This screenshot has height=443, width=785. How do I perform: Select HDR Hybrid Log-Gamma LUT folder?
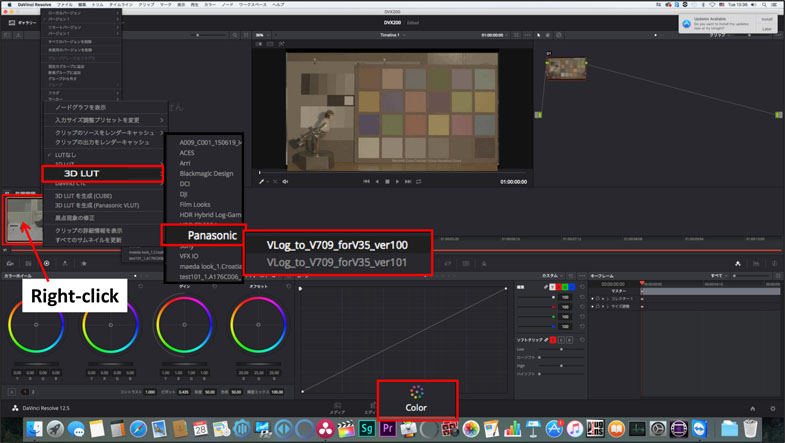point(210,215)
